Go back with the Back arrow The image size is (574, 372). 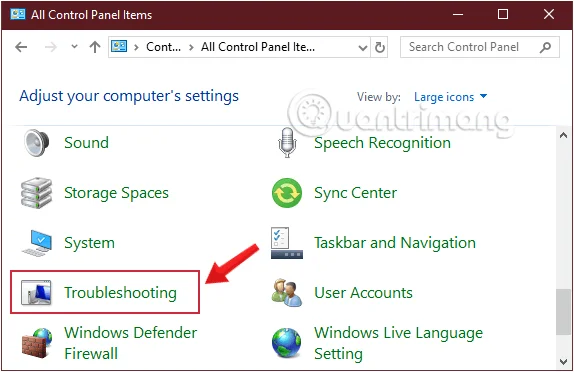21,47
